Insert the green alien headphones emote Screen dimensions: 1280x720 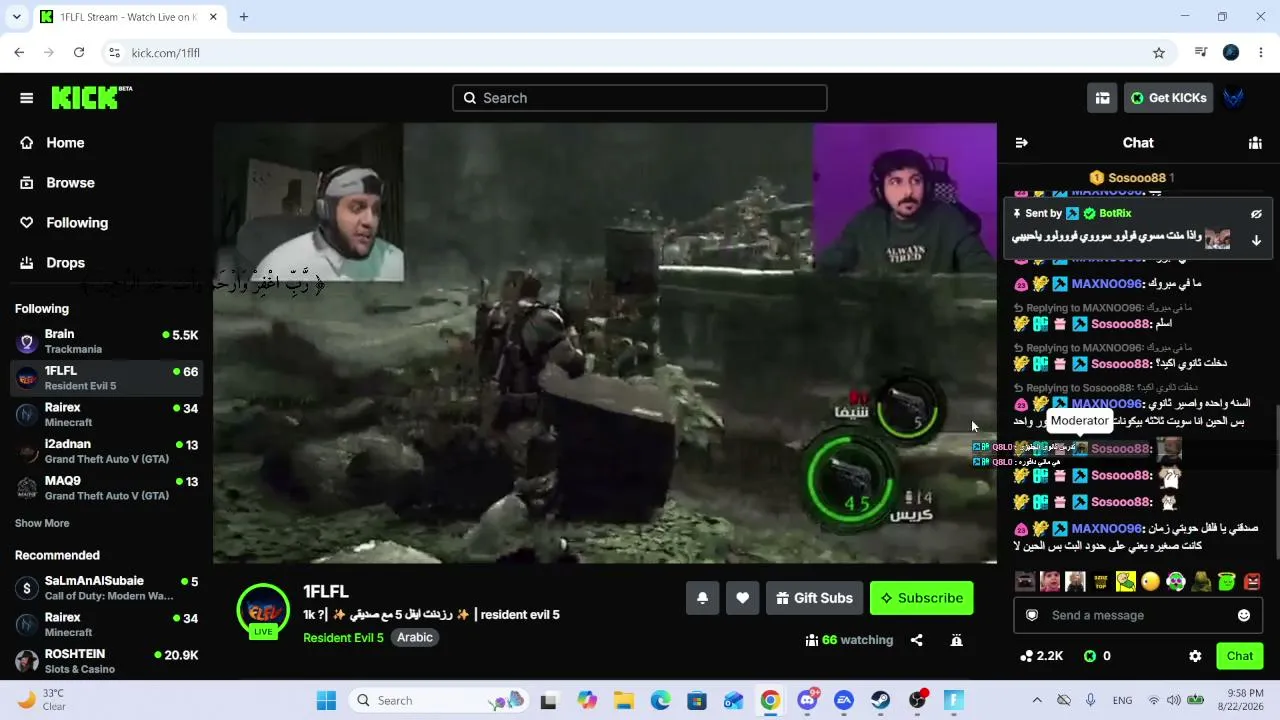[1176, 581]
